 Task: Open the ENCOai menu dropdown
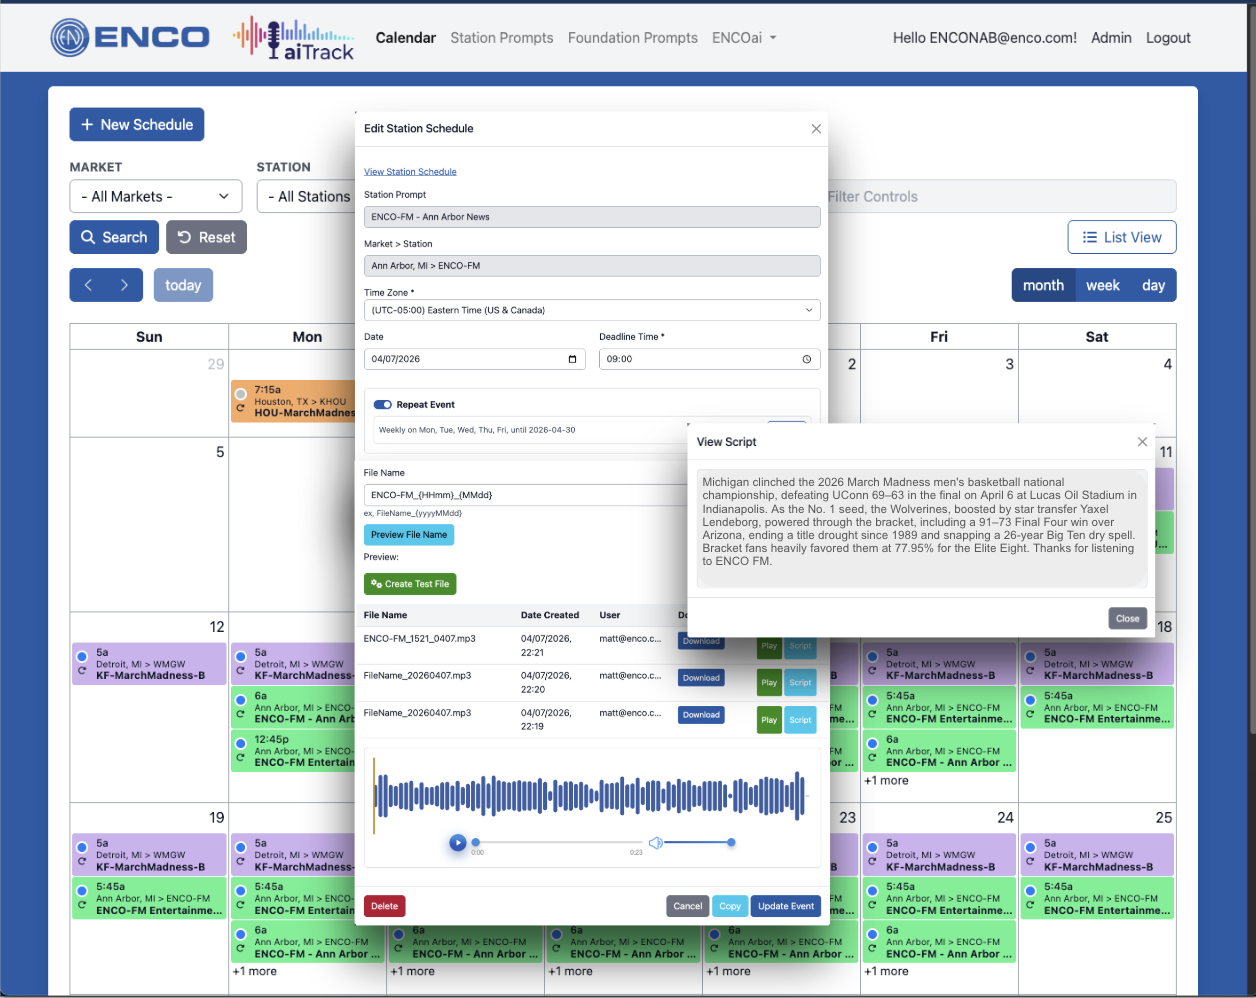(x=744, y=38)
